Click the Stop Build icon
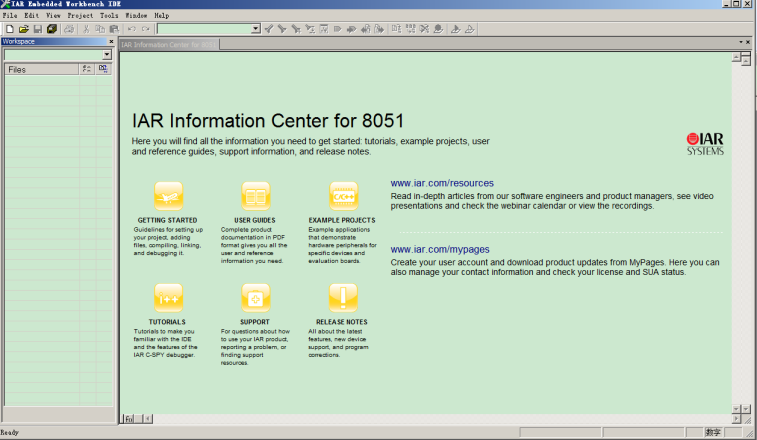 coord(424,29)
